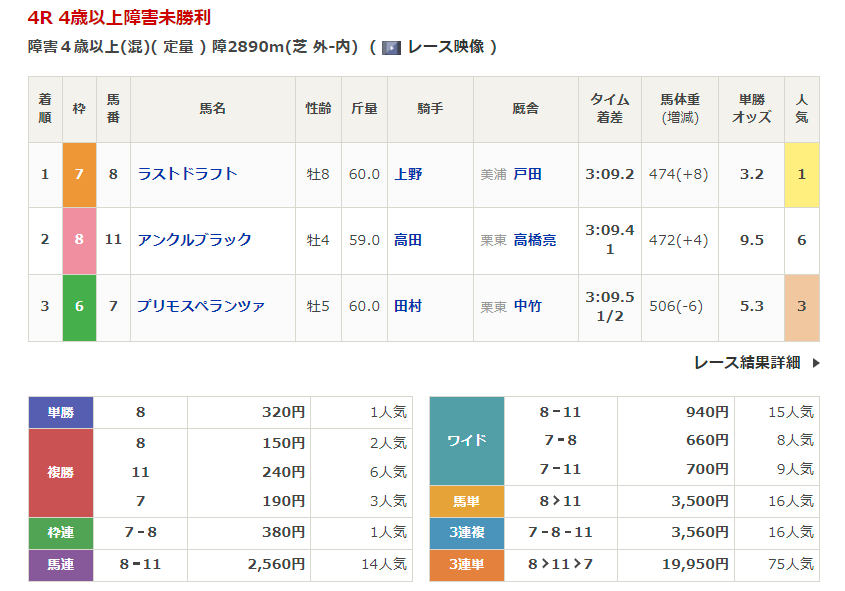Click the 馬名 column header
Image resolution: width=845 pixels, height=591 pixels.
[x=213, y=109]
